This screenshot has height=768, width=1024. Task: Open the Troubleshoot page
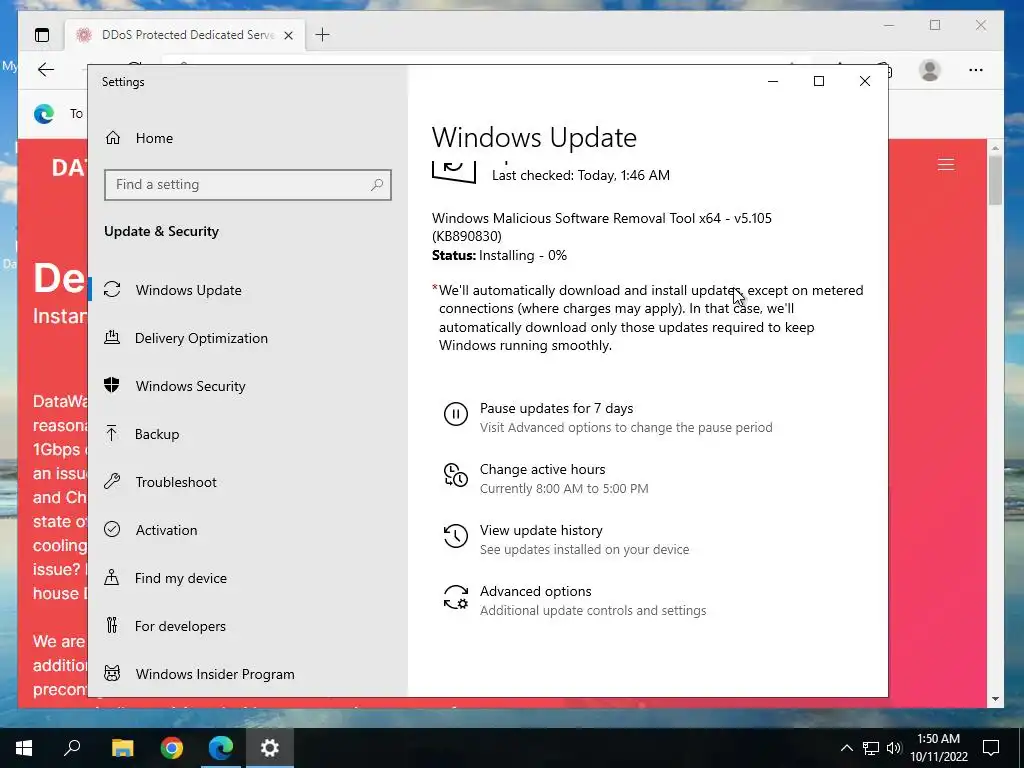pos(176,482)
